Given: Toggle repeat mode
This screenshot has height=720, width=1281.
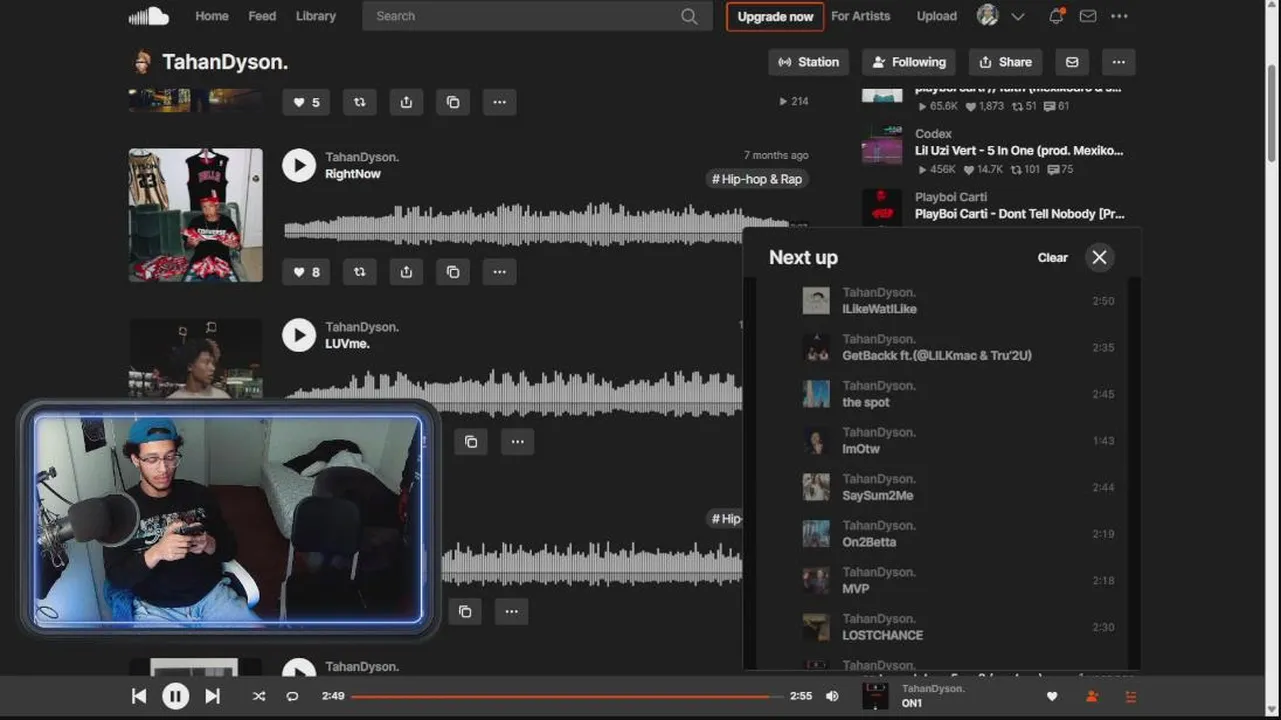Looking at the screenshot, I should pos(292,696).
